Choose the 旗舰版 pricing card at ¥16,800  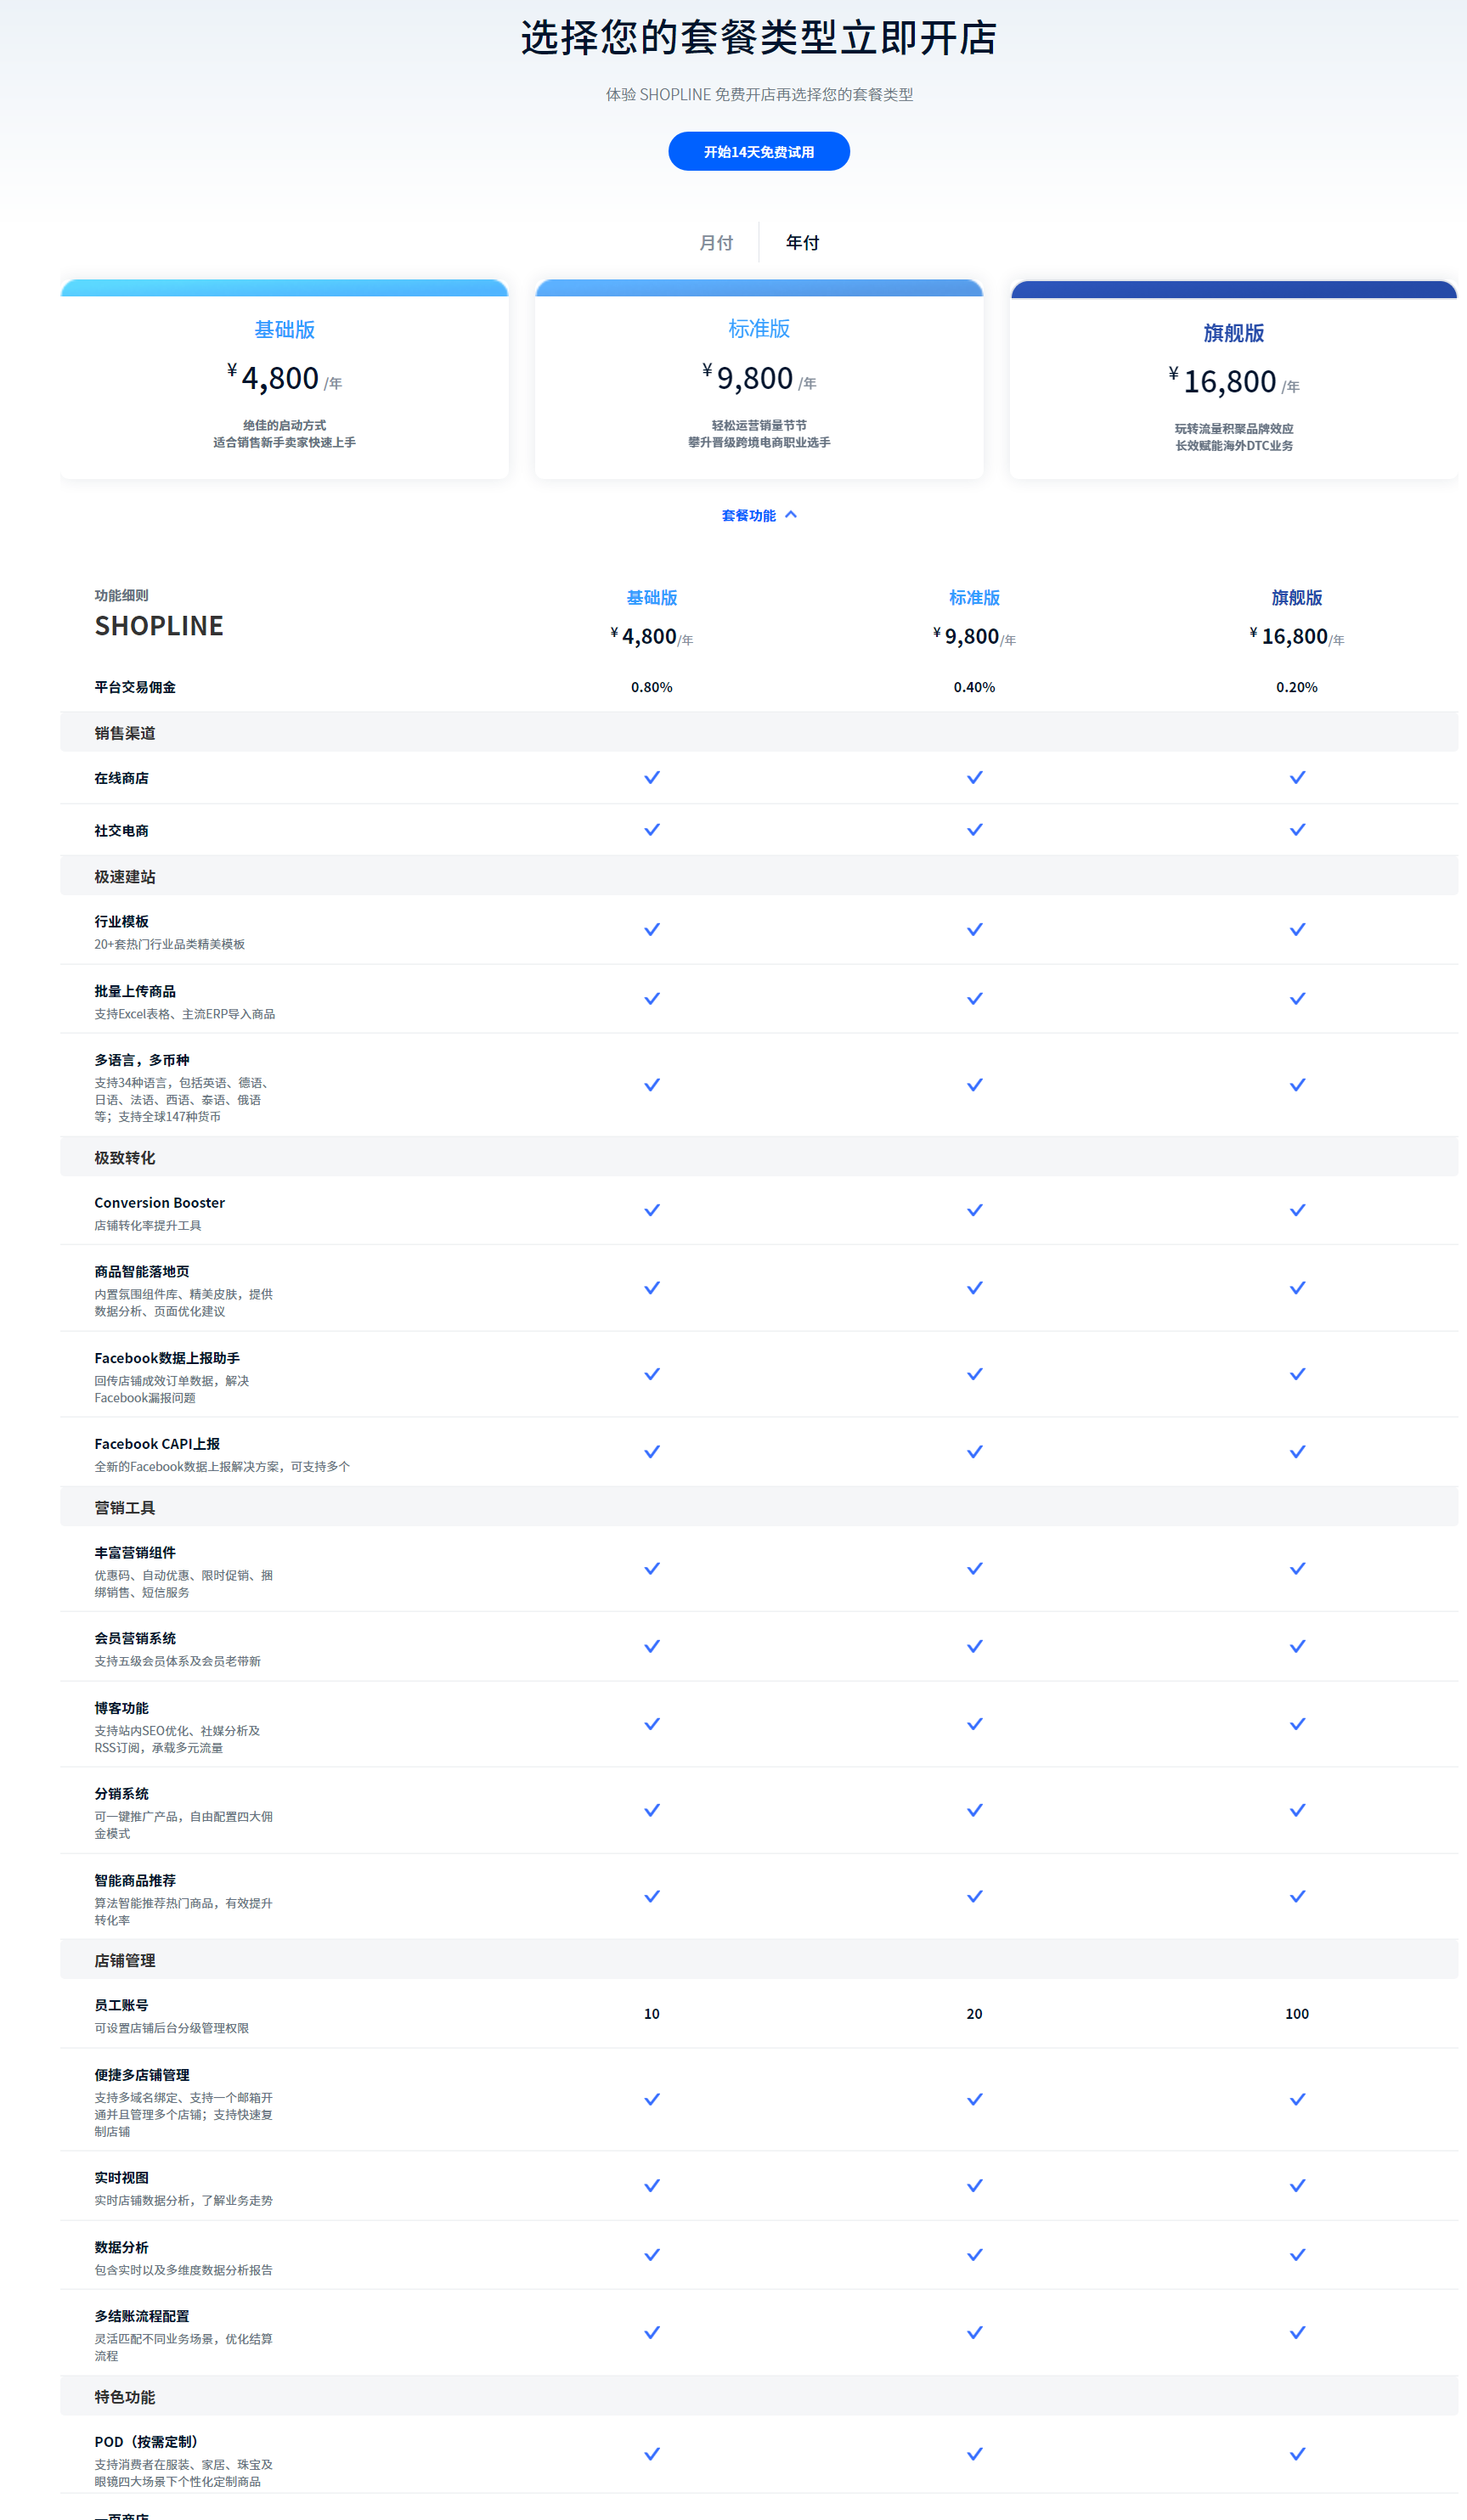[1233, 383]
